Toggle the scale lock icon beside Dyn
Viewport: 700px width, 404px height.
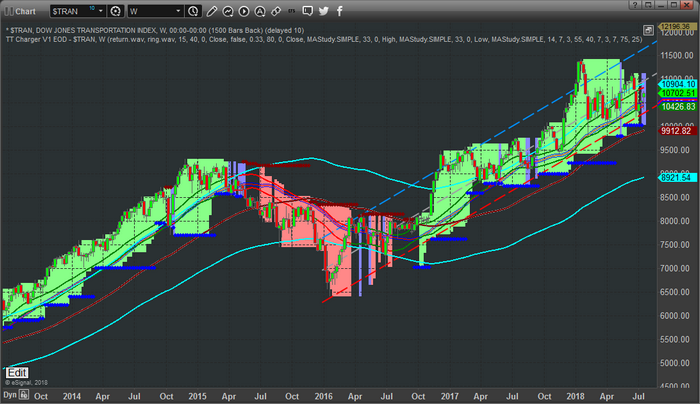pyautogui.click(x=24, y=395)
